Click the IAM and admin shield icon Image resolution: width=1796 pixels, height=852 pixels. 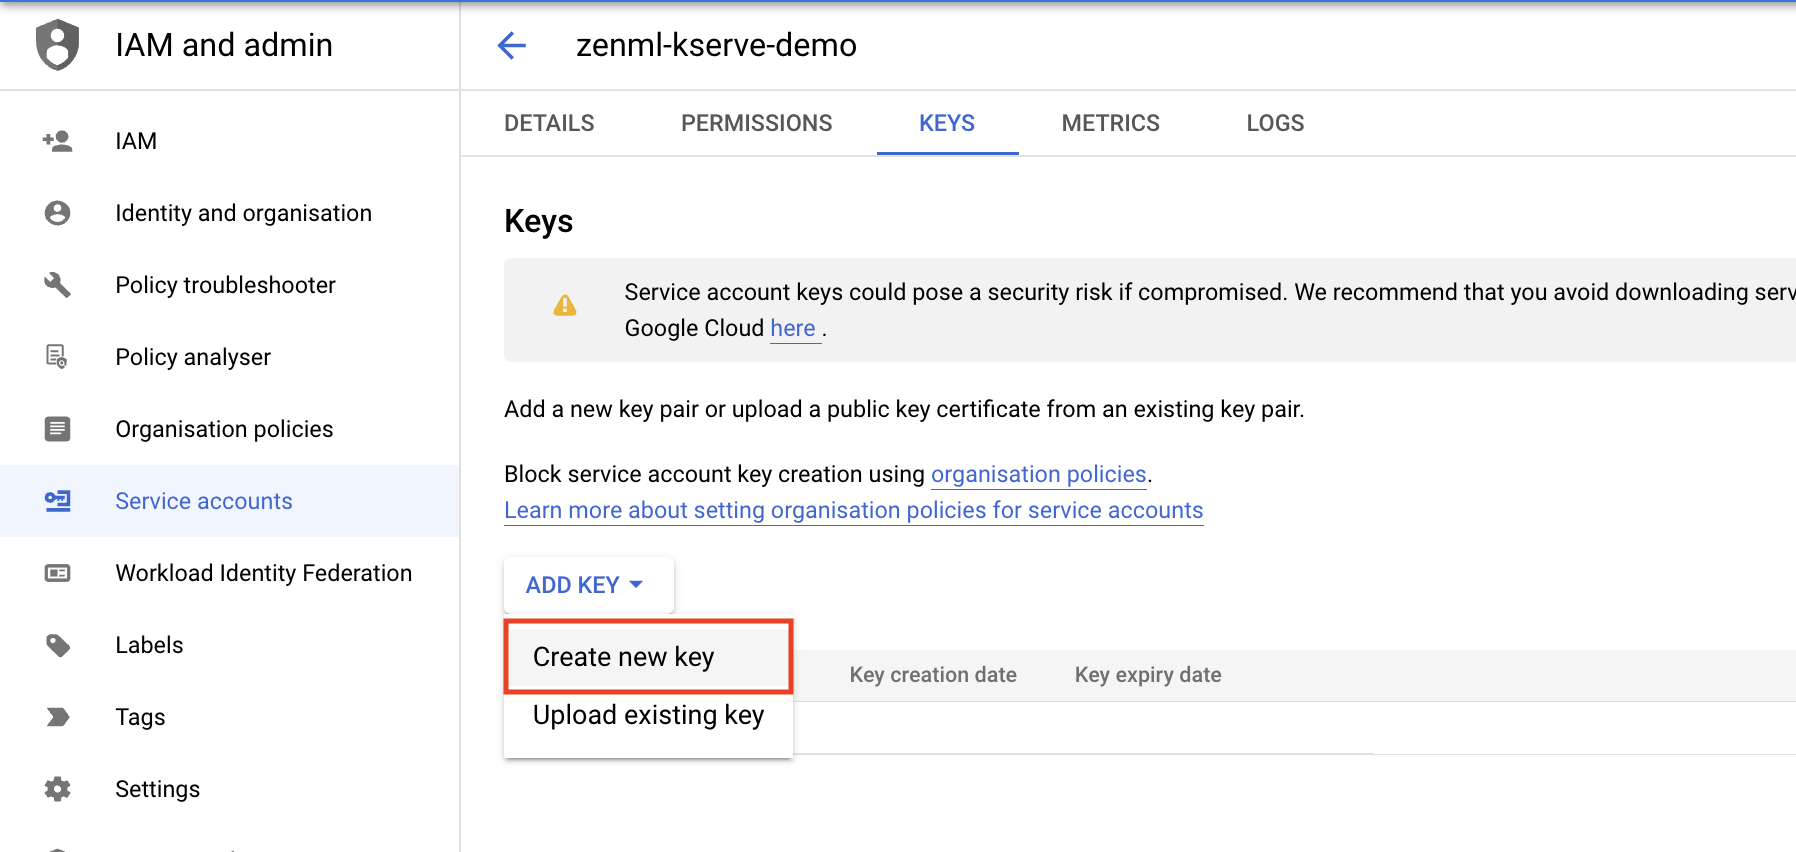pos(57,45)
